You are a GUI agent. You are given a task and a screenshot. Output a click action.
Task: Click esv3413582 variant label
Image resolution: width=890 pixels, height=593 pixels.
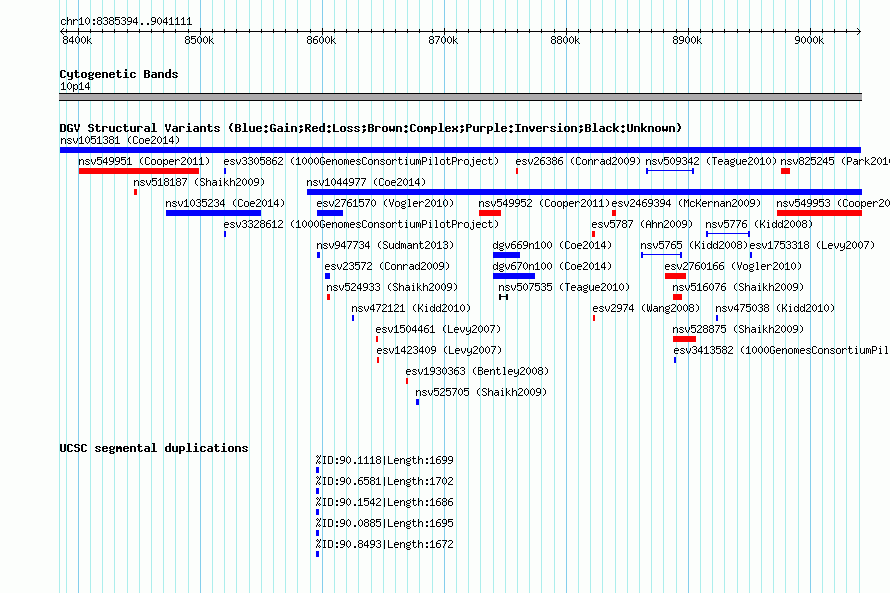[780, 350]
